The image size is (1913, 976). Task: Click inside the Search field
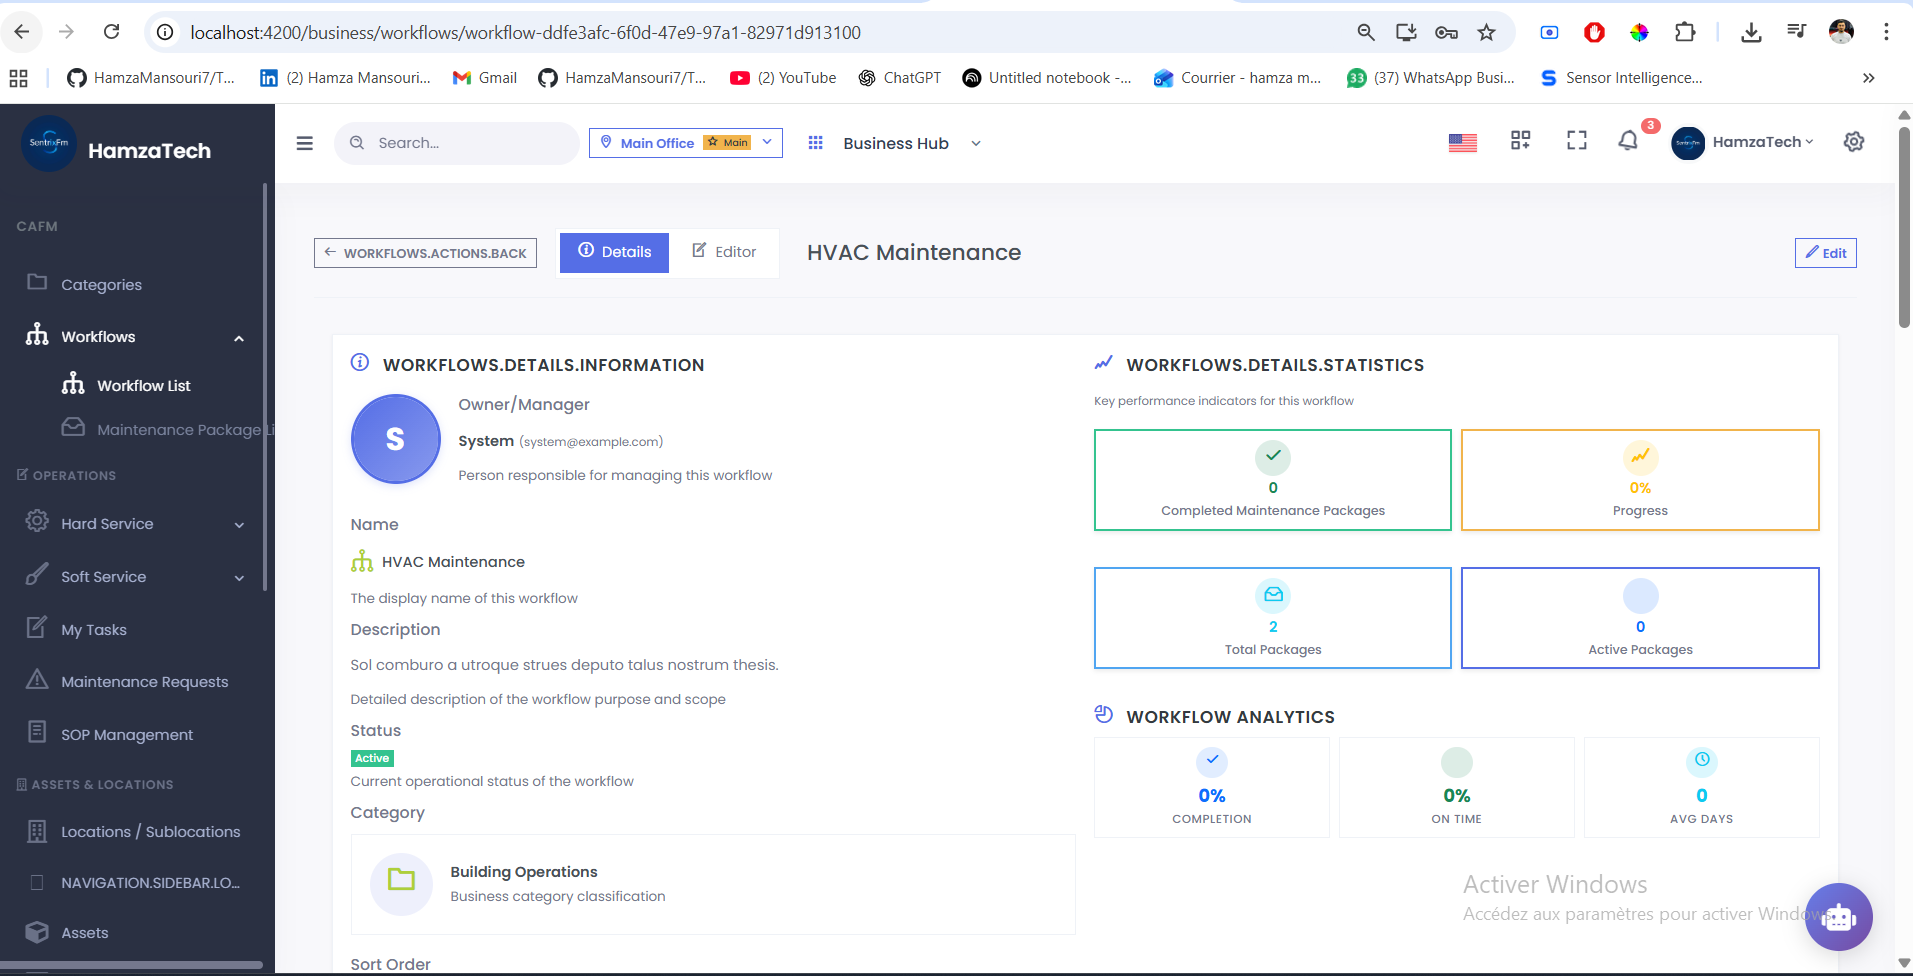click(x=455, y=142)
